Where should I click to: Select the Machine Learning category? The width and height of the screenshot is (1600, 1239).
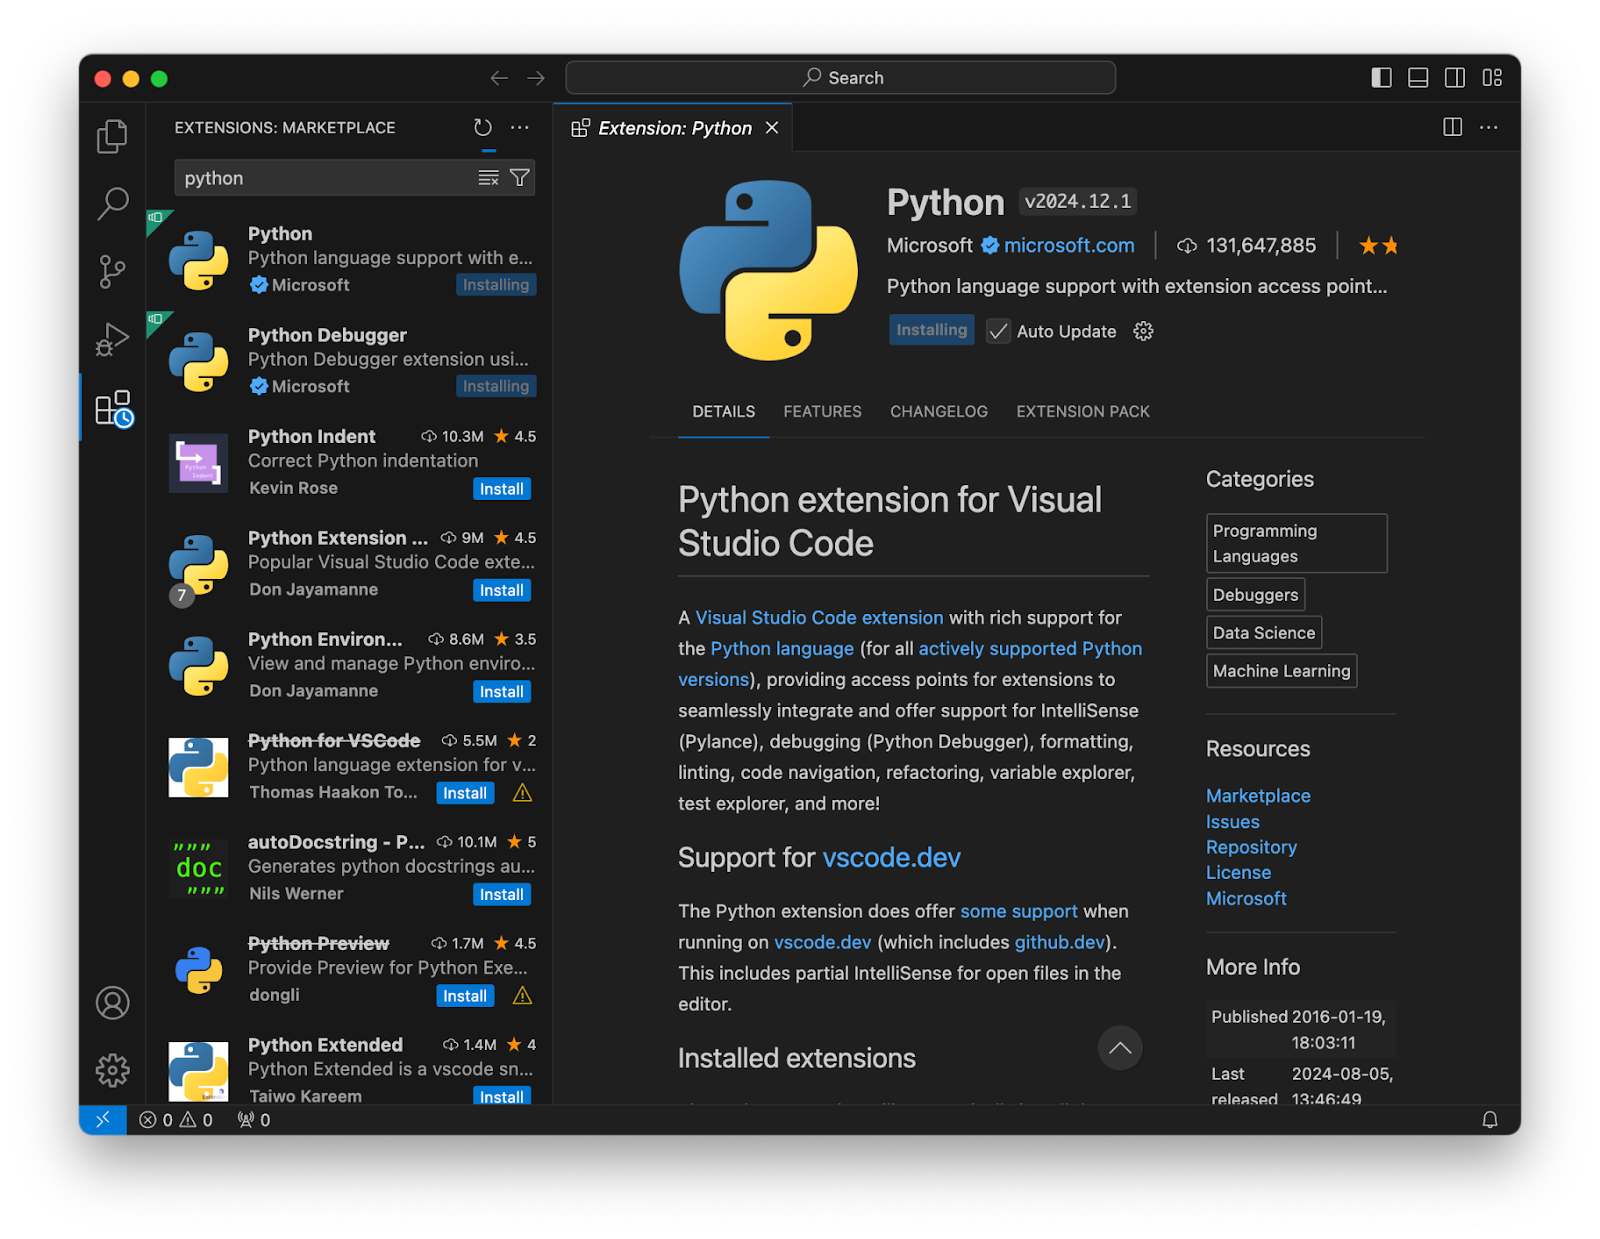[x=1281, y=671]
